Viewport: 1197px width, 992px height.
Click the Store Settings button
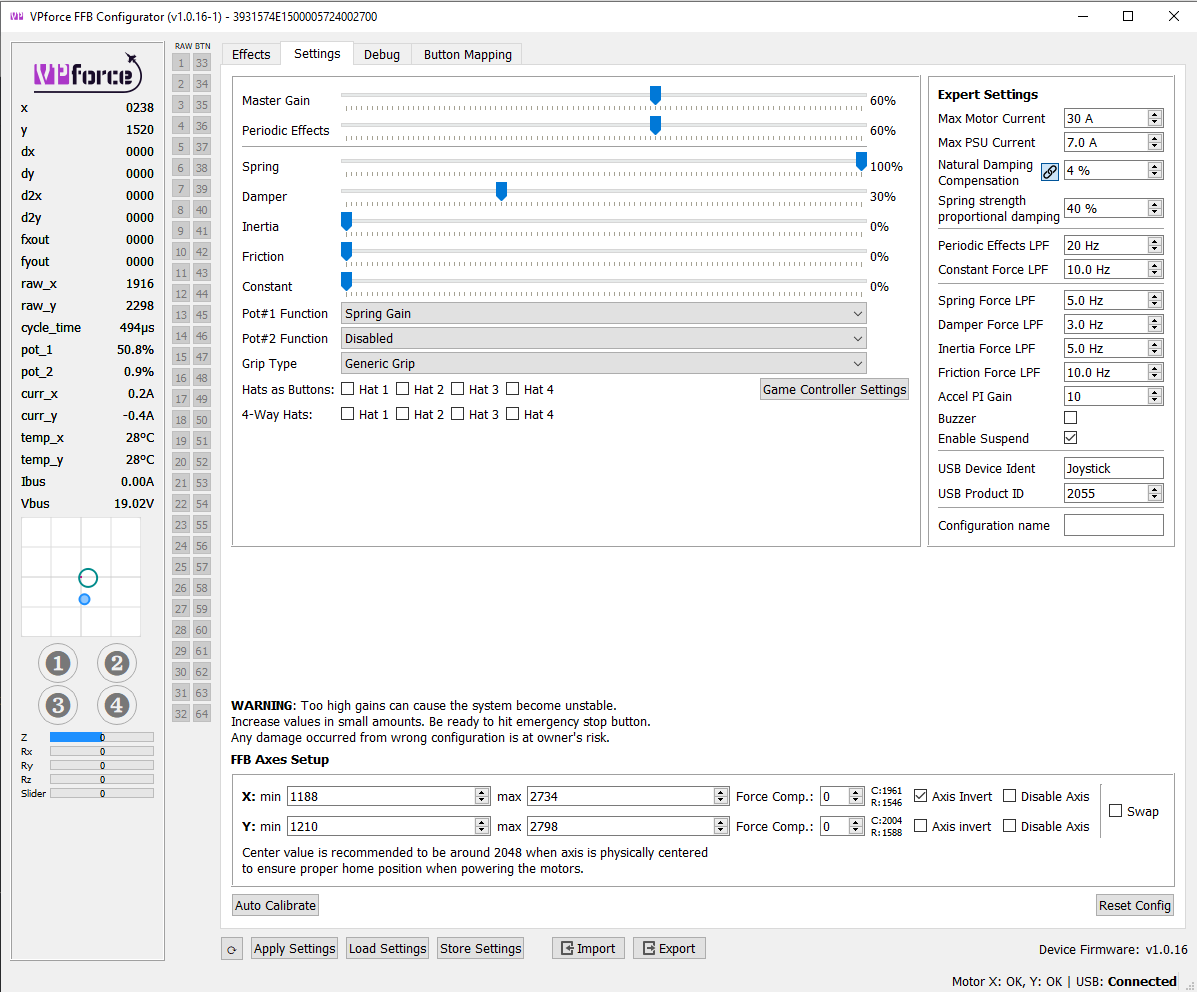click(481, 948)
